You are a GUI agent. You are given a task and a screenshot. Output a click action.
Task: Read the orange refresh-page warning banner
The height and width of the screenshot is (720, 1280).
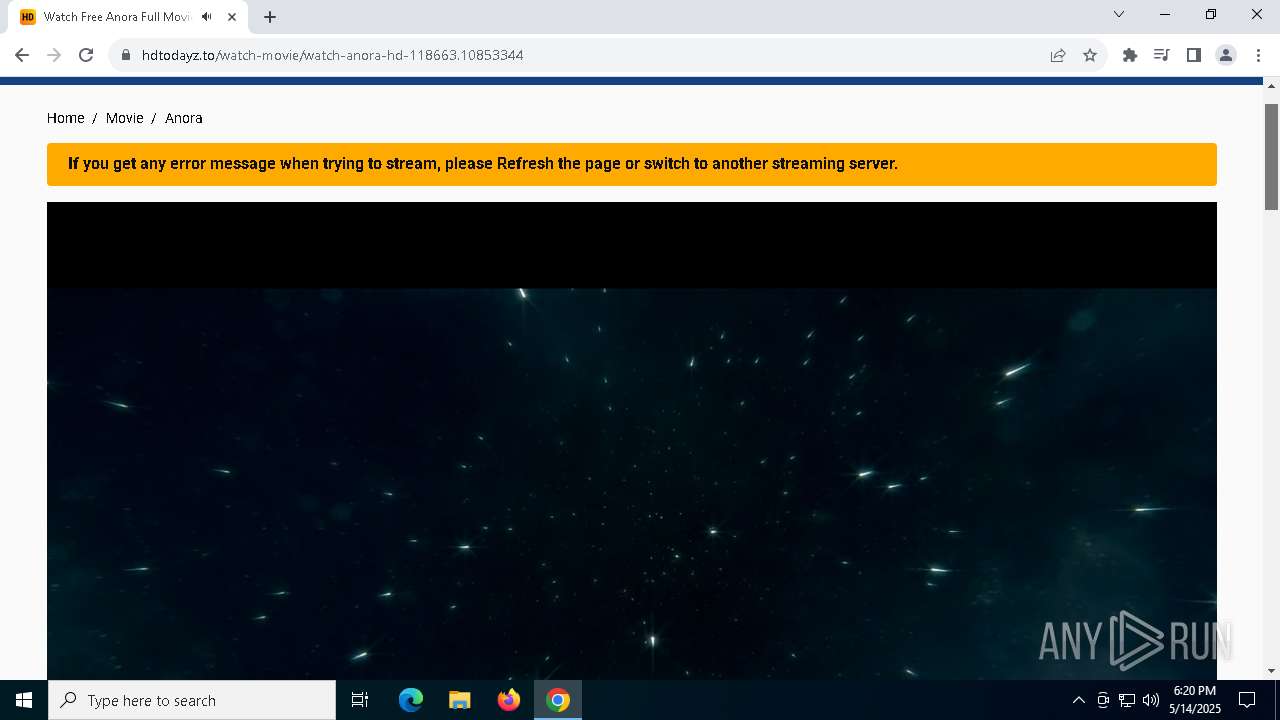click(632, 164)
